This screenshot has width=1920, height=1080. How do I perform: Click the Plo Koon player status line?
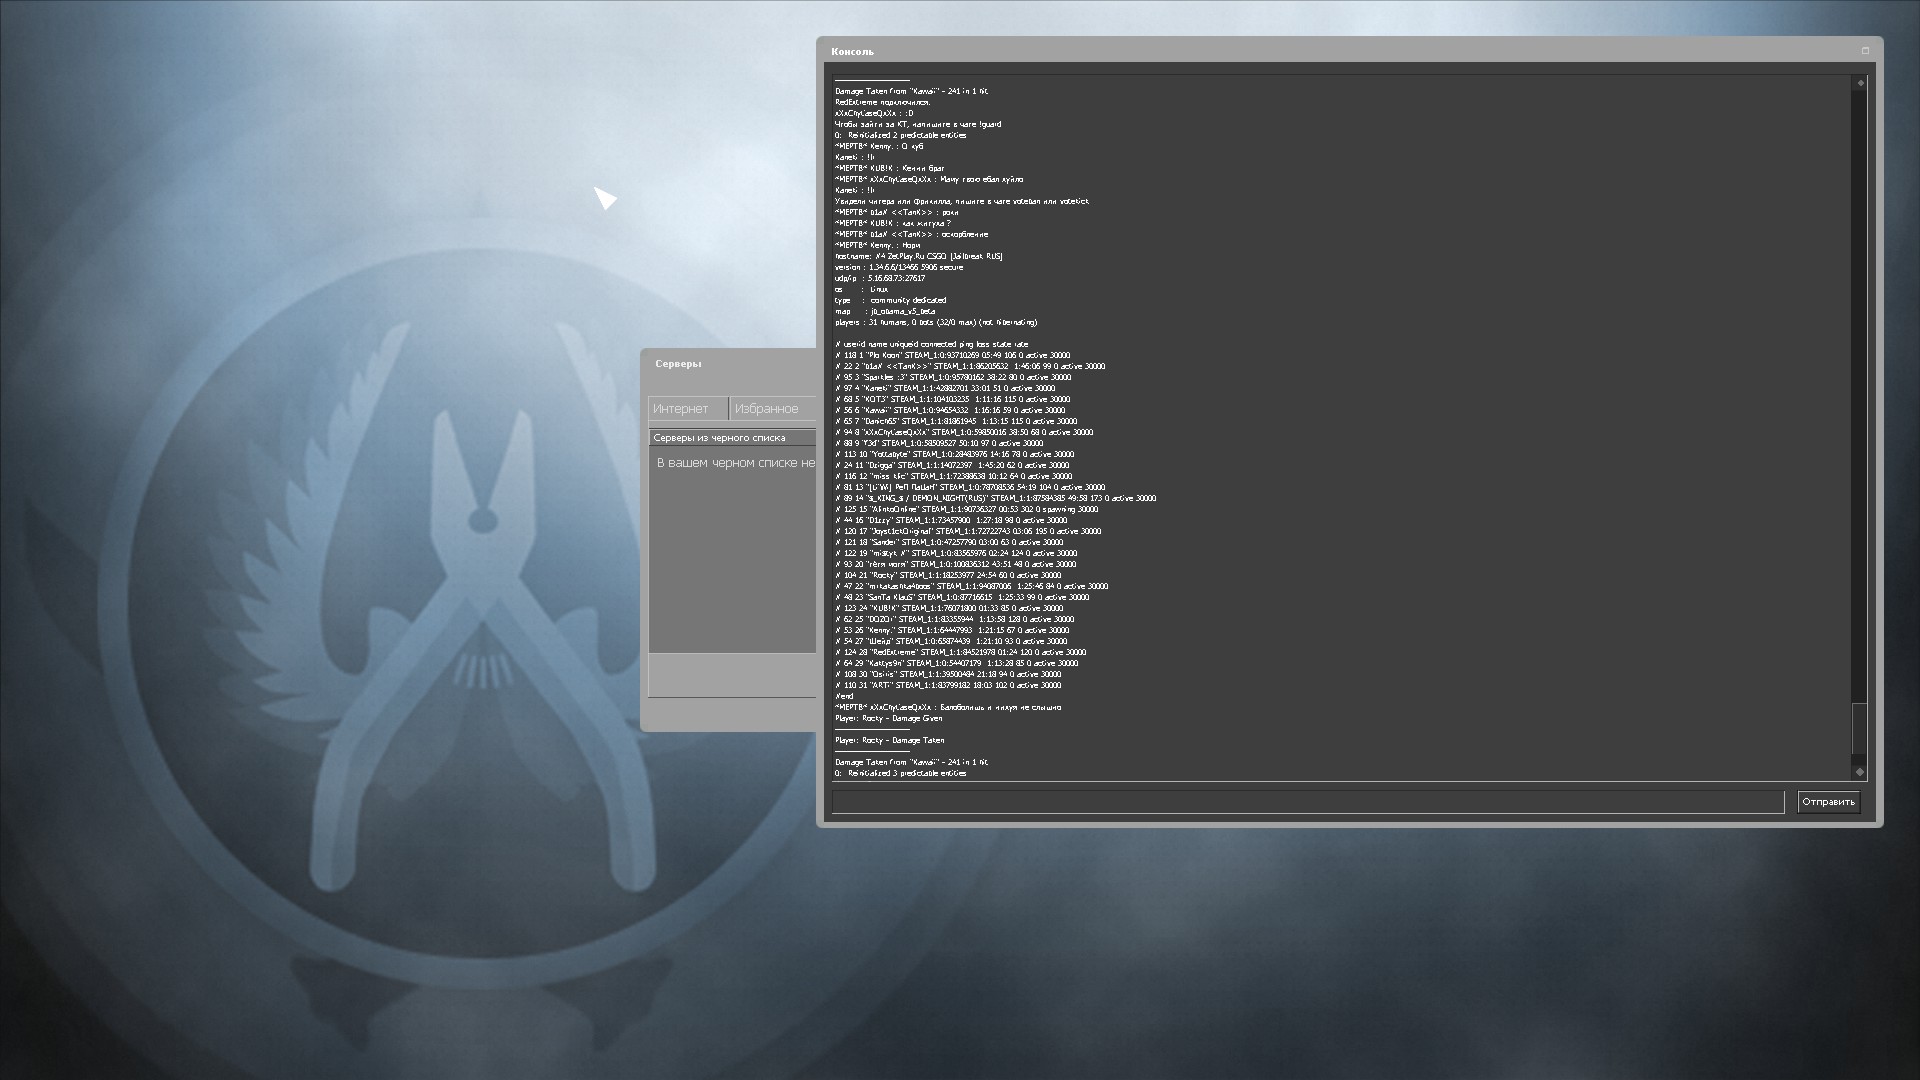coord(952,355)
